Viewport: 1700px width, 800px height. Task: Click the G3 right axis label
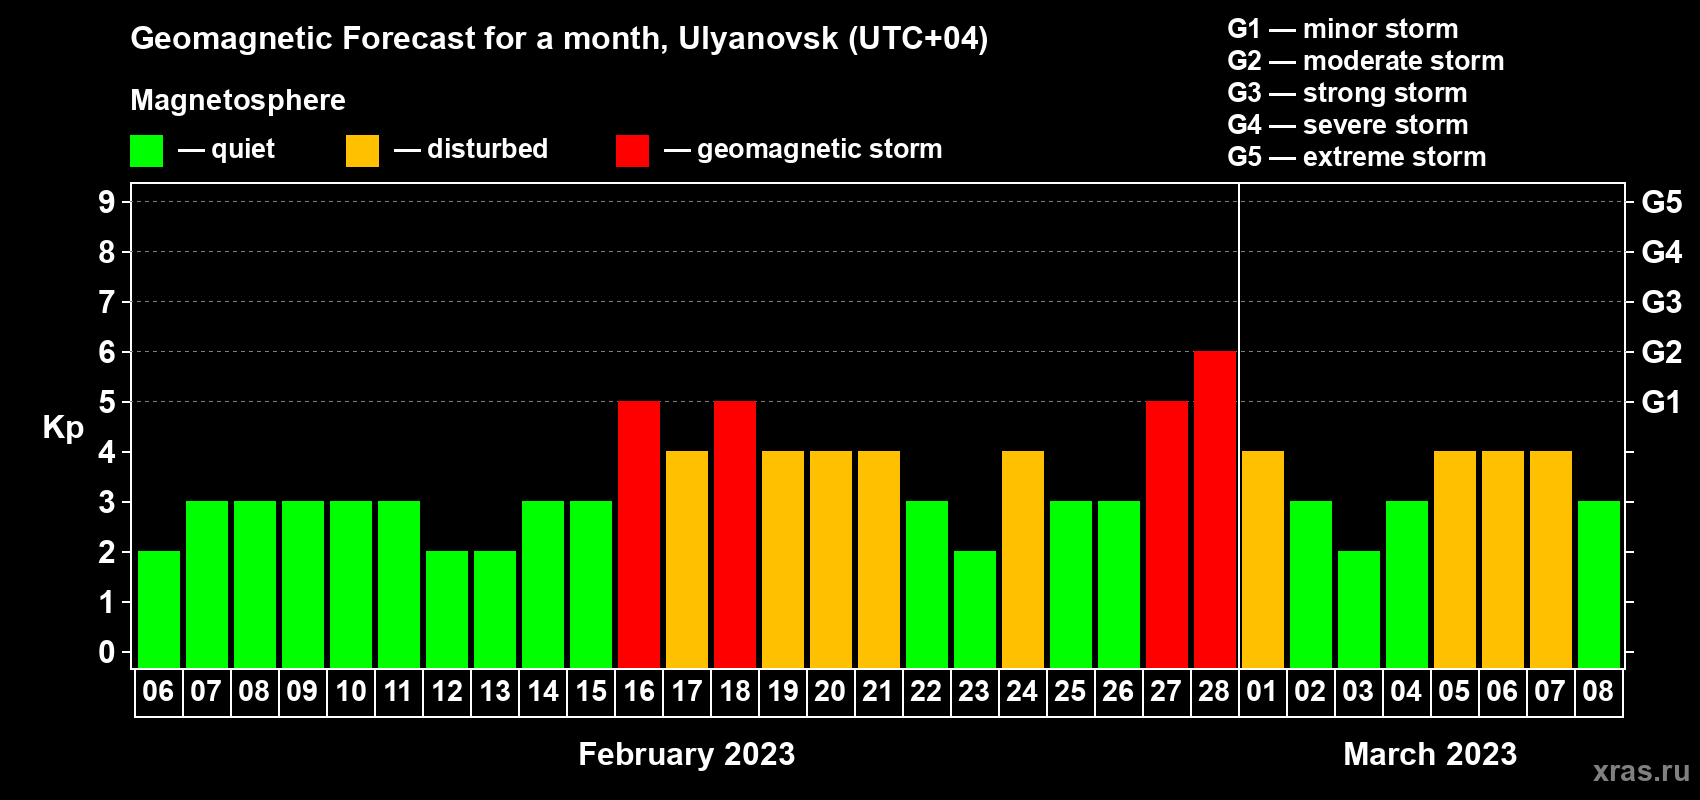coord(1662,302)
